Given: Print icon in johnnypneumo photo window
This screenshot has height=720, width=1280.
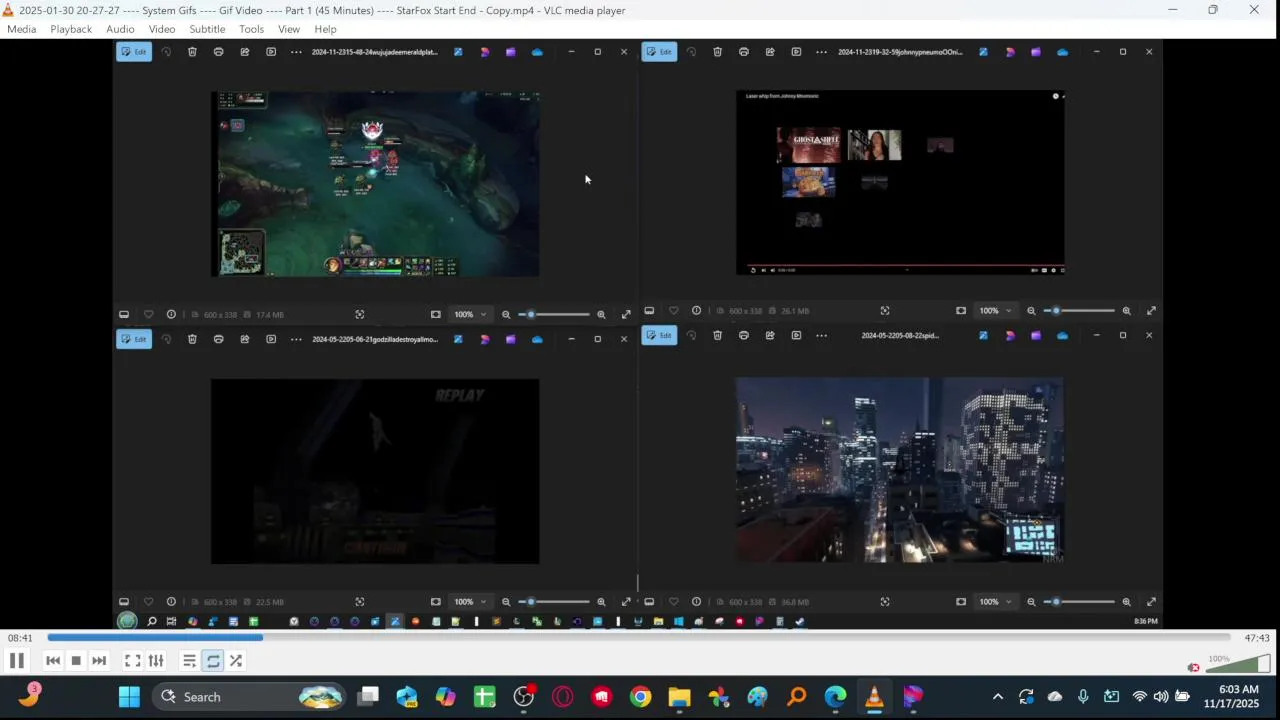Looking at the screenshot, I should coord(743,52).
